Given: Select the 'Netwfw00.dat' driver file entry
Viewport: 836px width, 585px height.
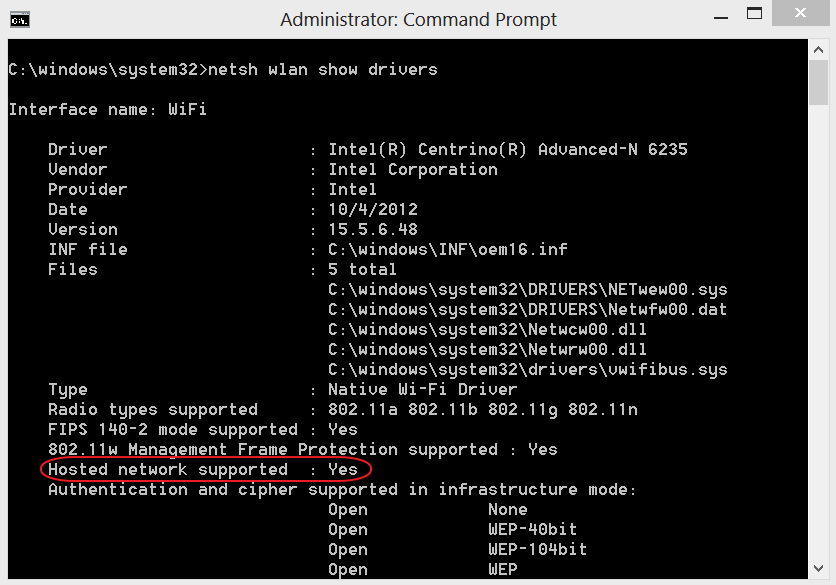Looking at the screenshot, I should point(525,309).
